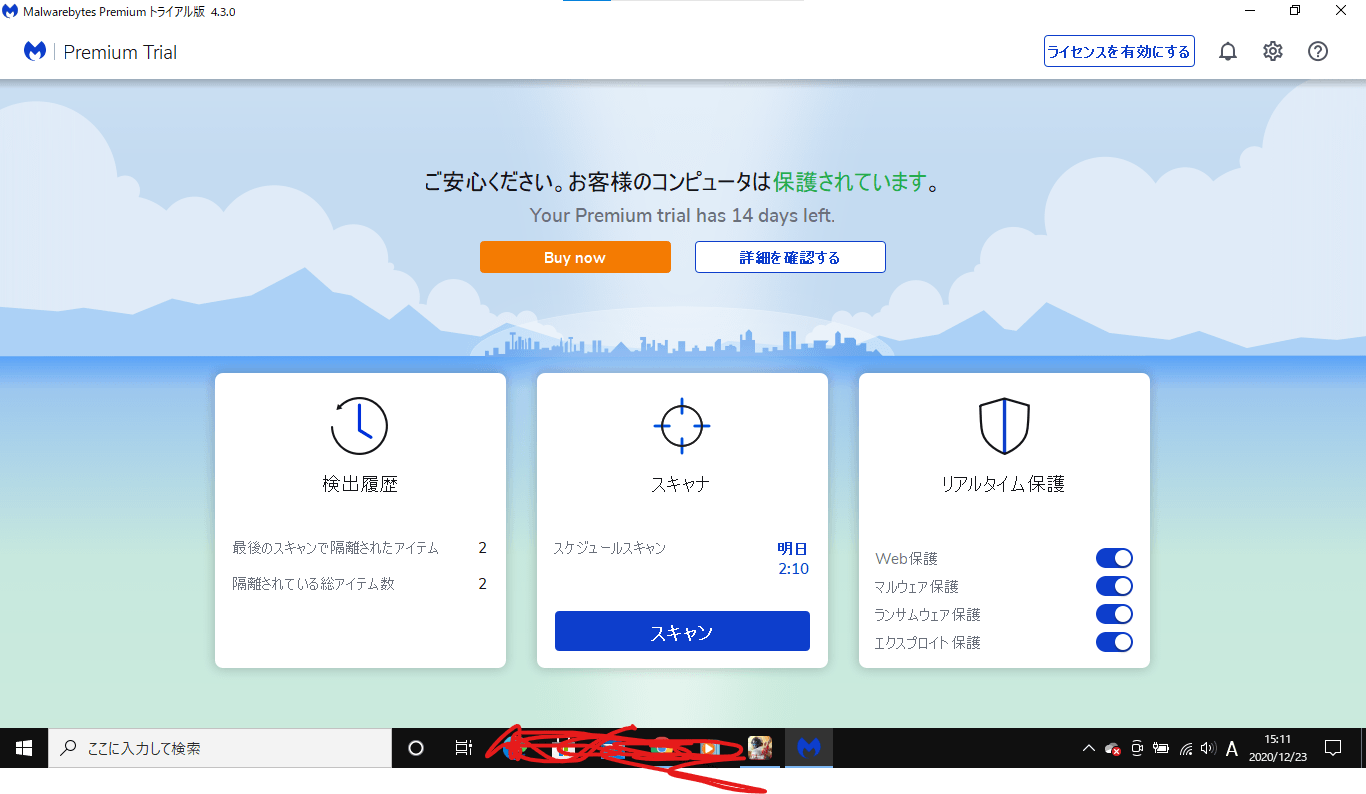Open the Action Center notification icon
The height and width of the screenshot is (794, 1366).
pos(1333,748)
